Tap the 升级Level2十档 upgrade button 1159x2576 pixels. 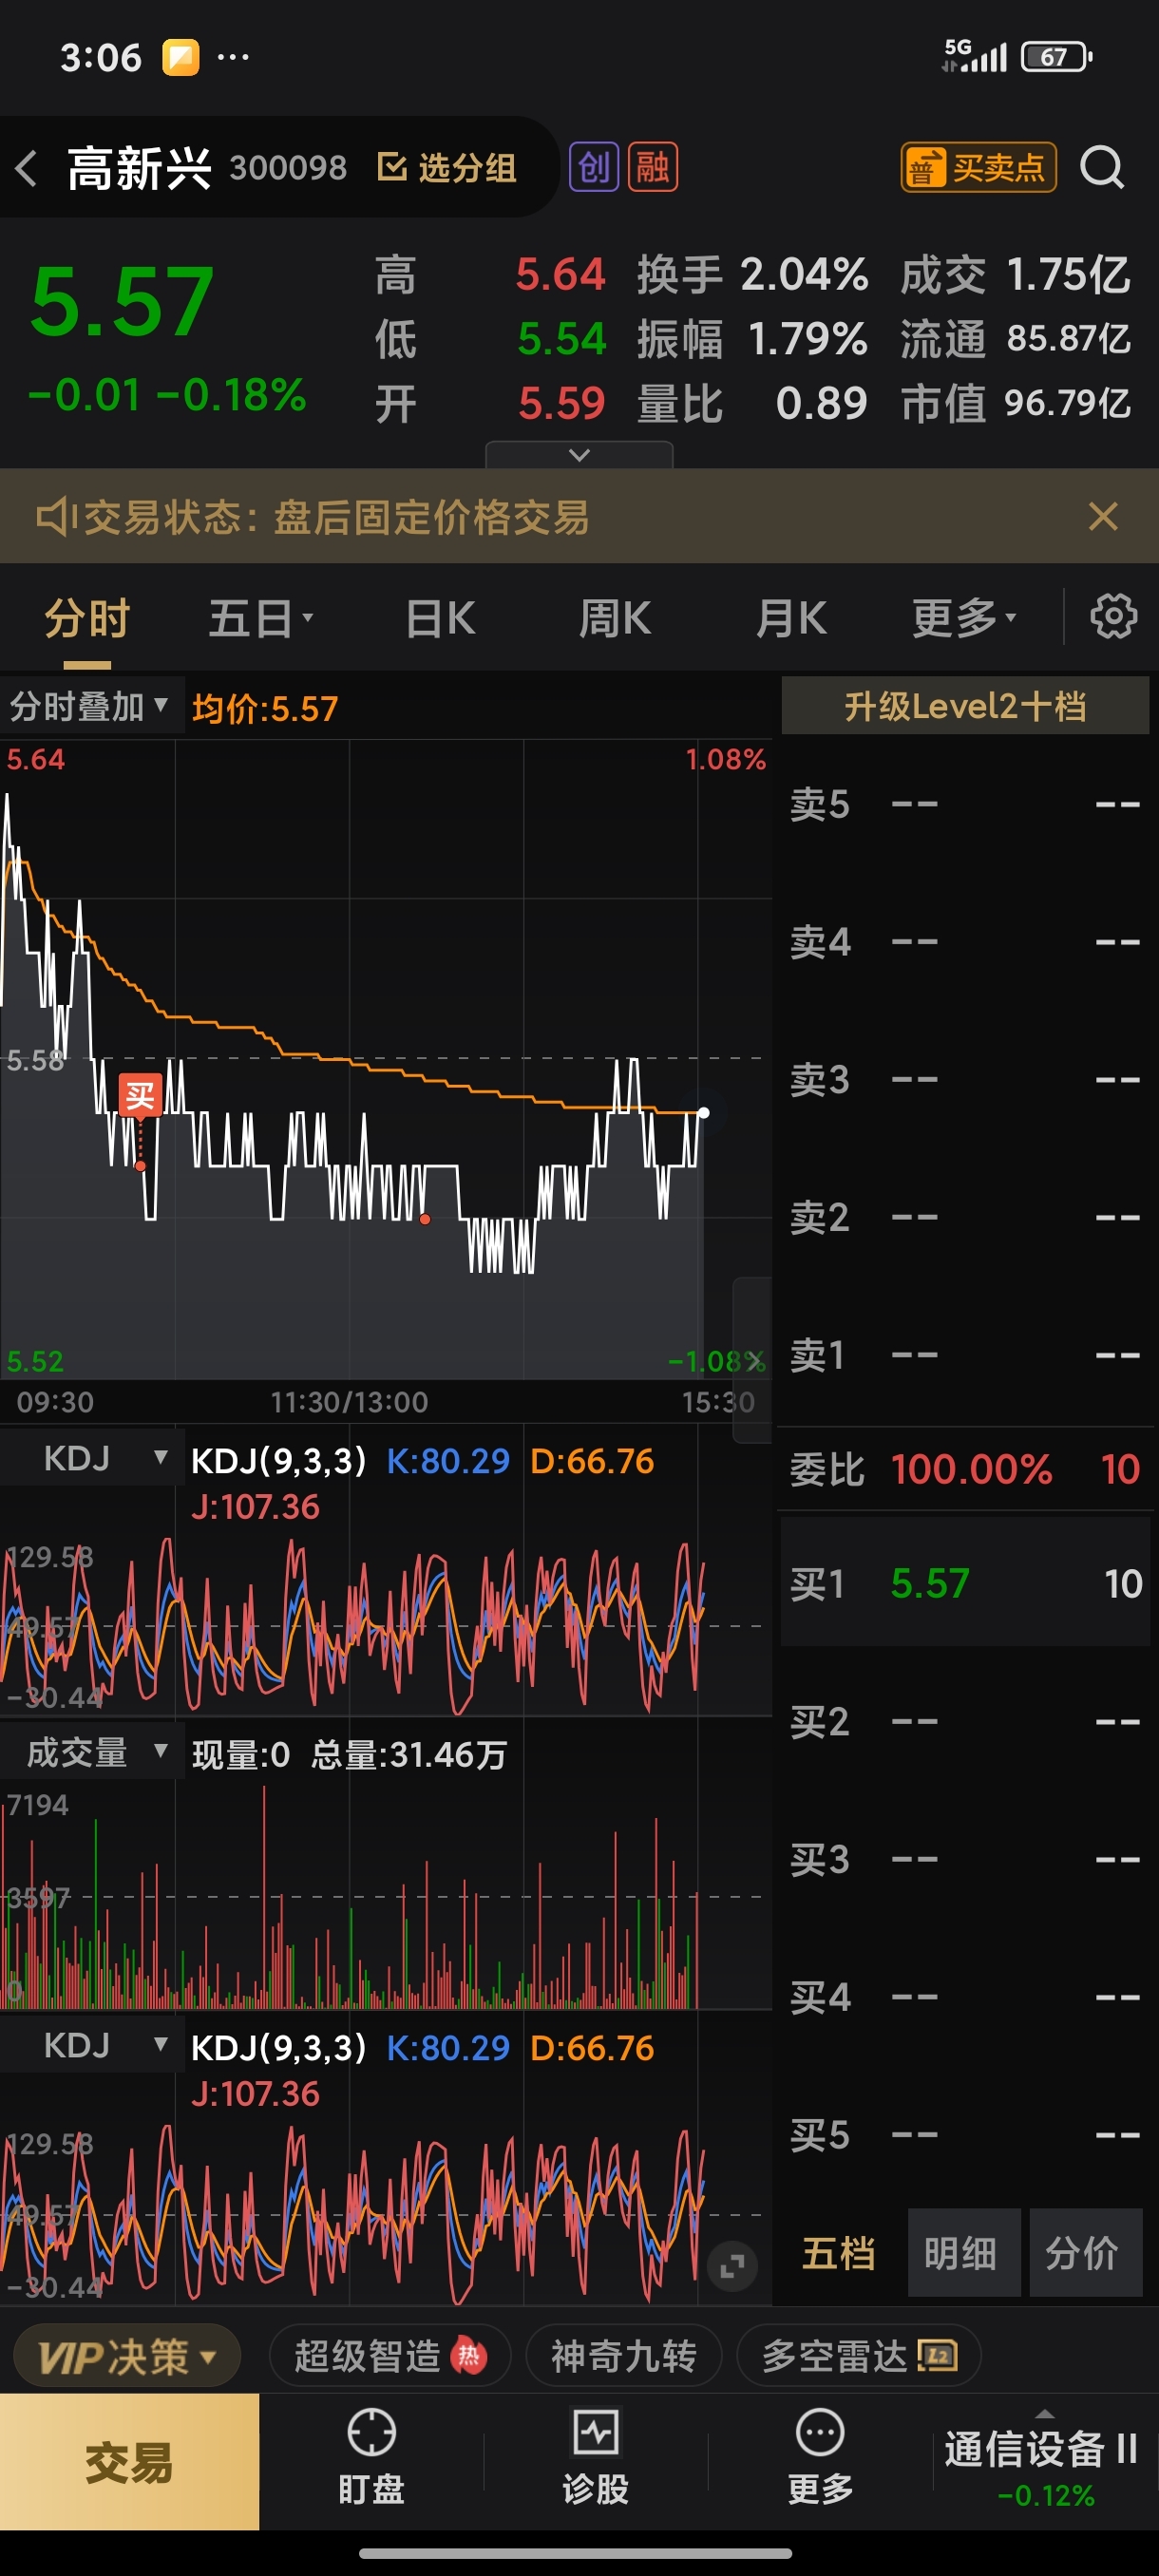coord(965,706)
